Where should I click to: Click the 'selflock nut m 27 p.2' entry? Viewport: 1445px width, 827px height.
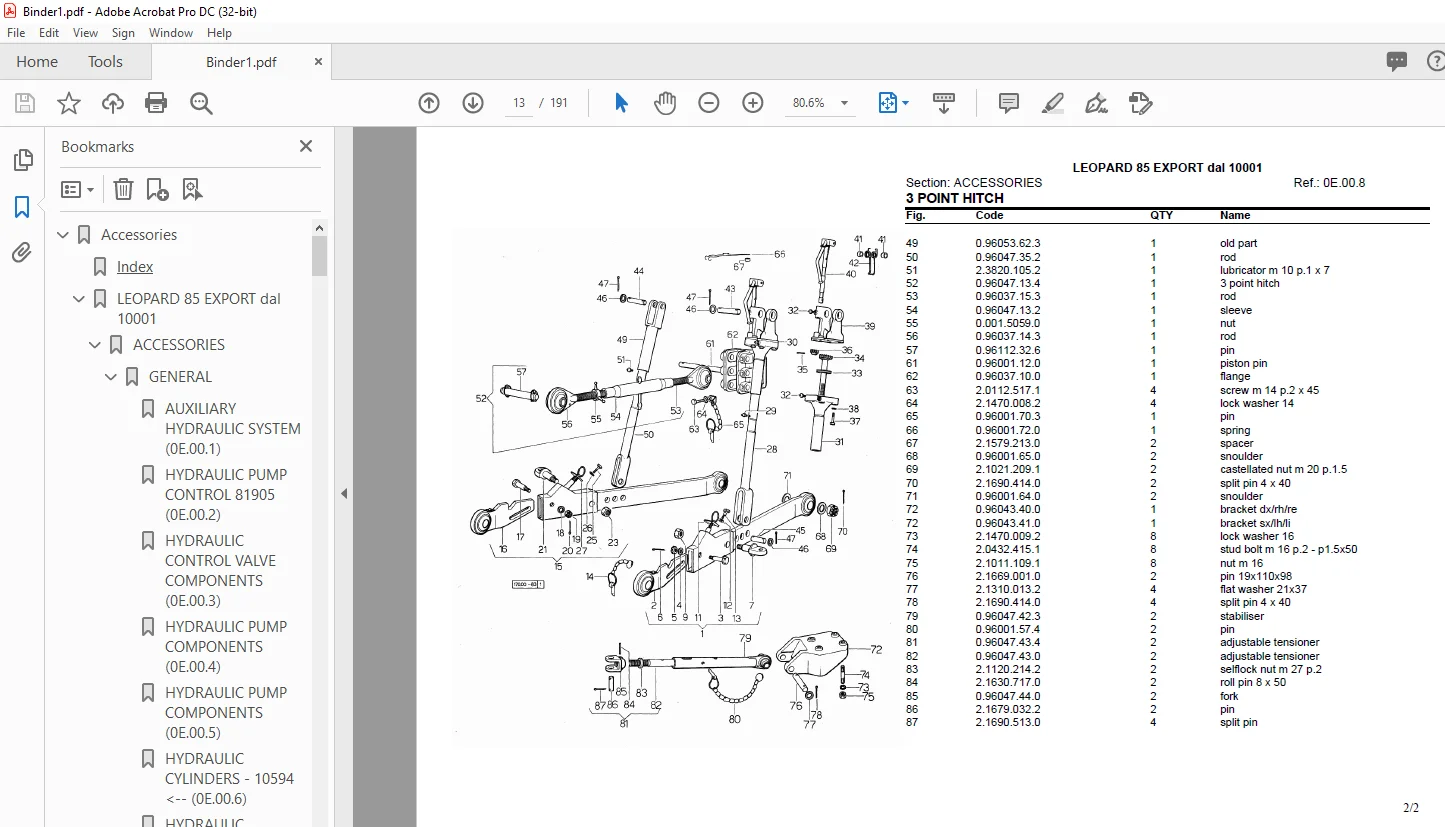(1271, 670)
